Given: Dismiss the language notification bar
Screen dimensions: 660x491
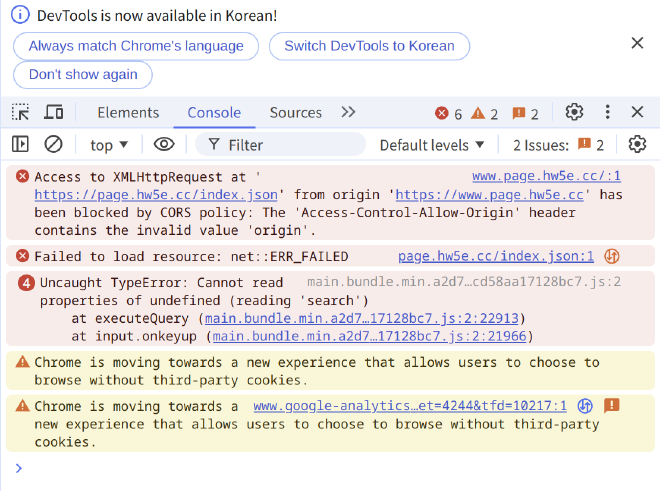Looking at the screenshot, I should click(x=637, y=43).
